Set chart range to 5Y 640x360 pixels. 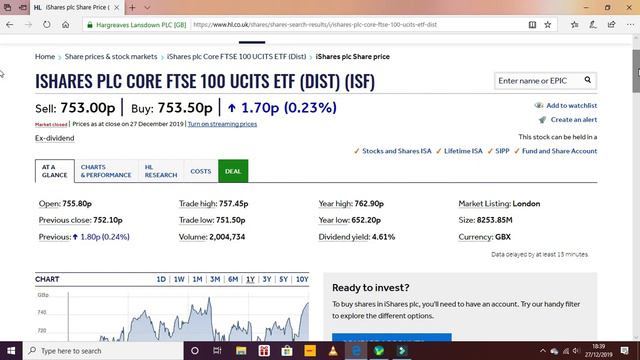point(284,279)
